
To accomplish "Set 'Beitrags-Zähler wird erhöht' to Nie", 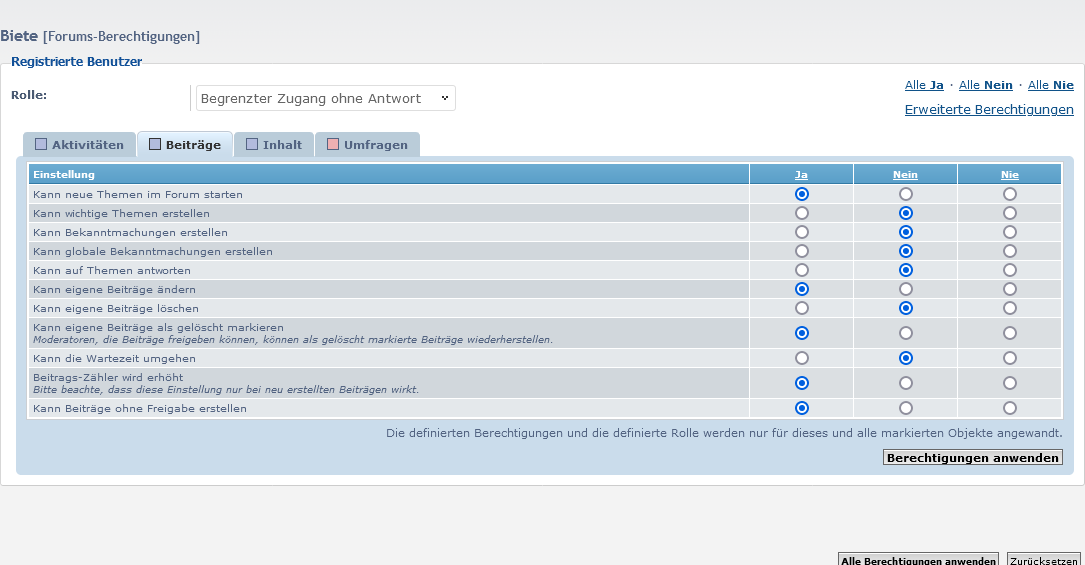I will tap(1010, 383).
